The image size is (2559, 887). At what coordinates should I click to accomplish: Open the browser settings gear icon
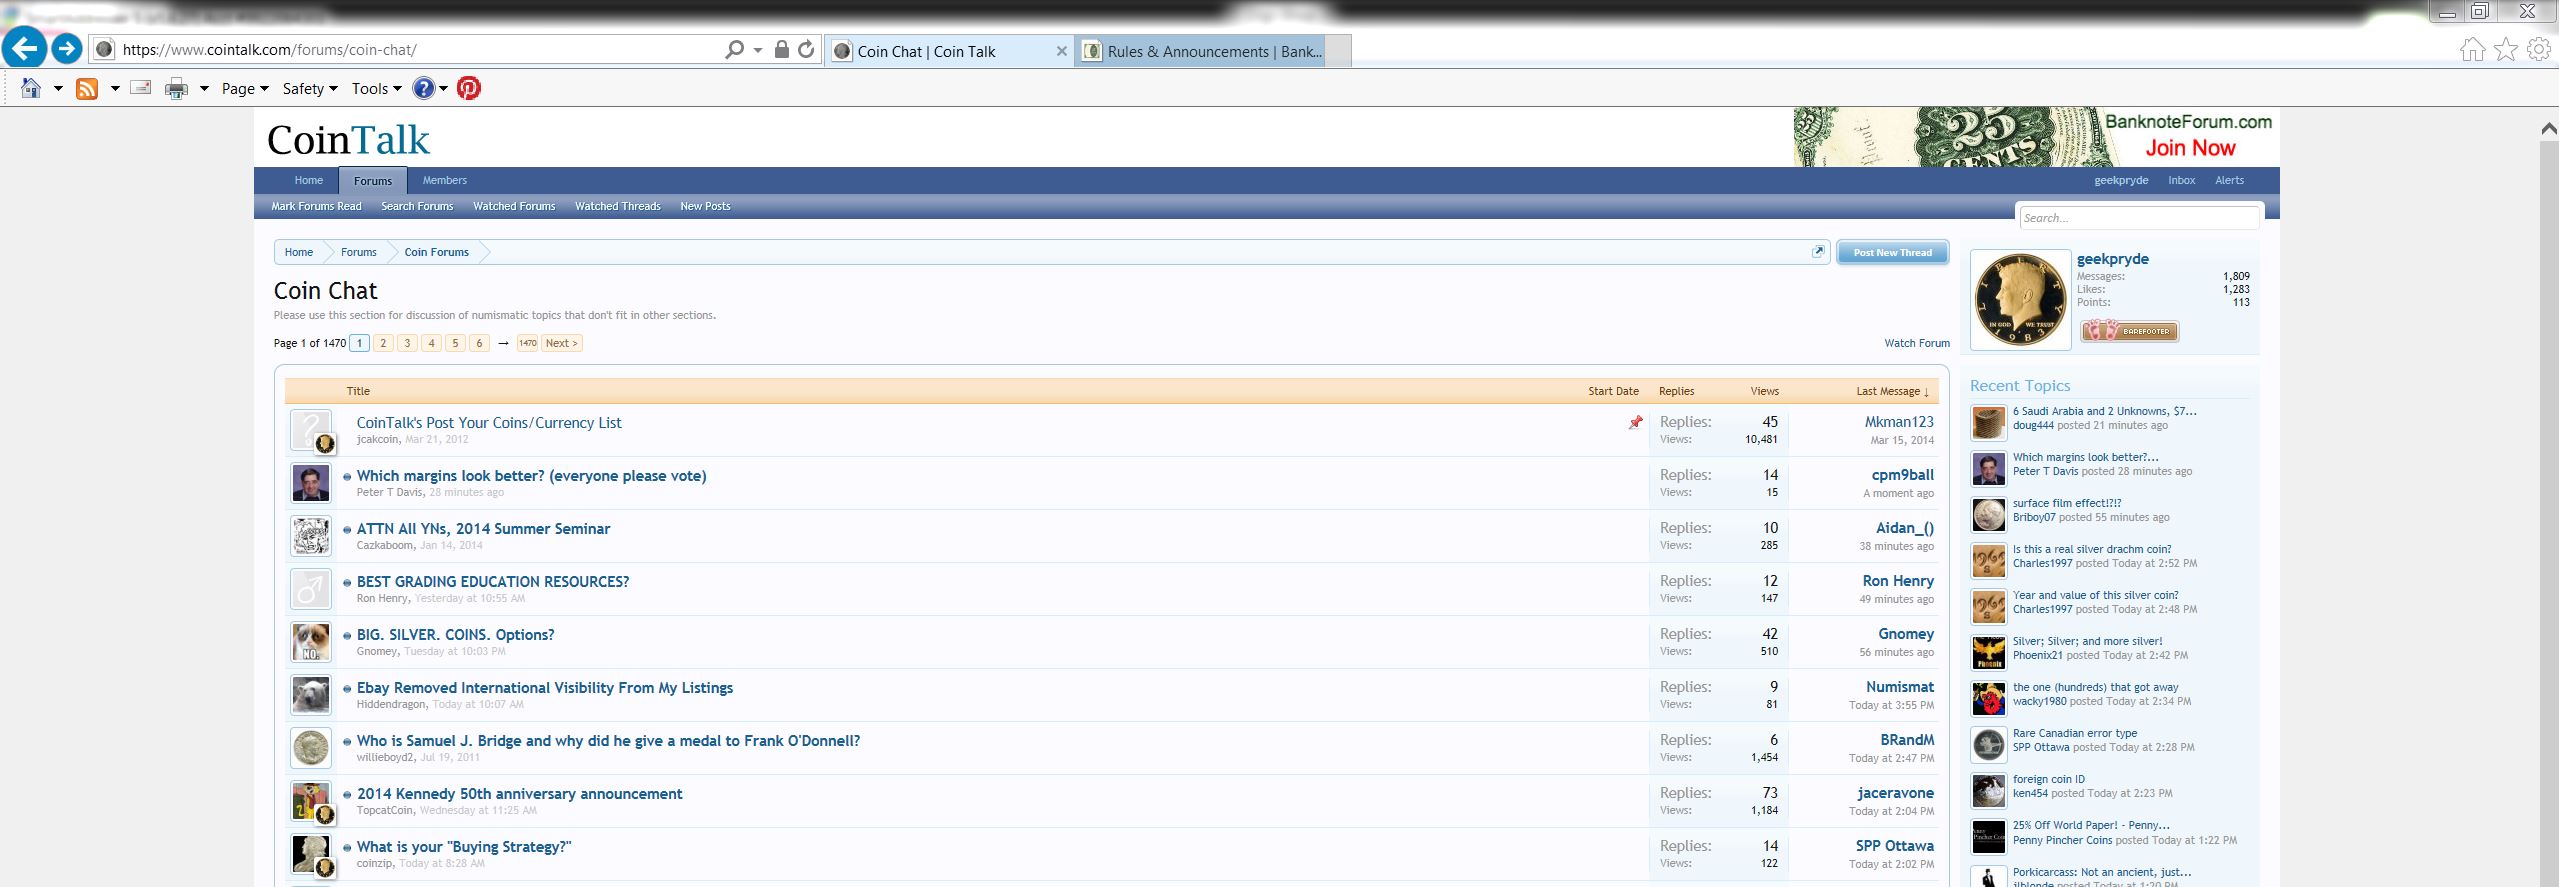pos(2538,49)
